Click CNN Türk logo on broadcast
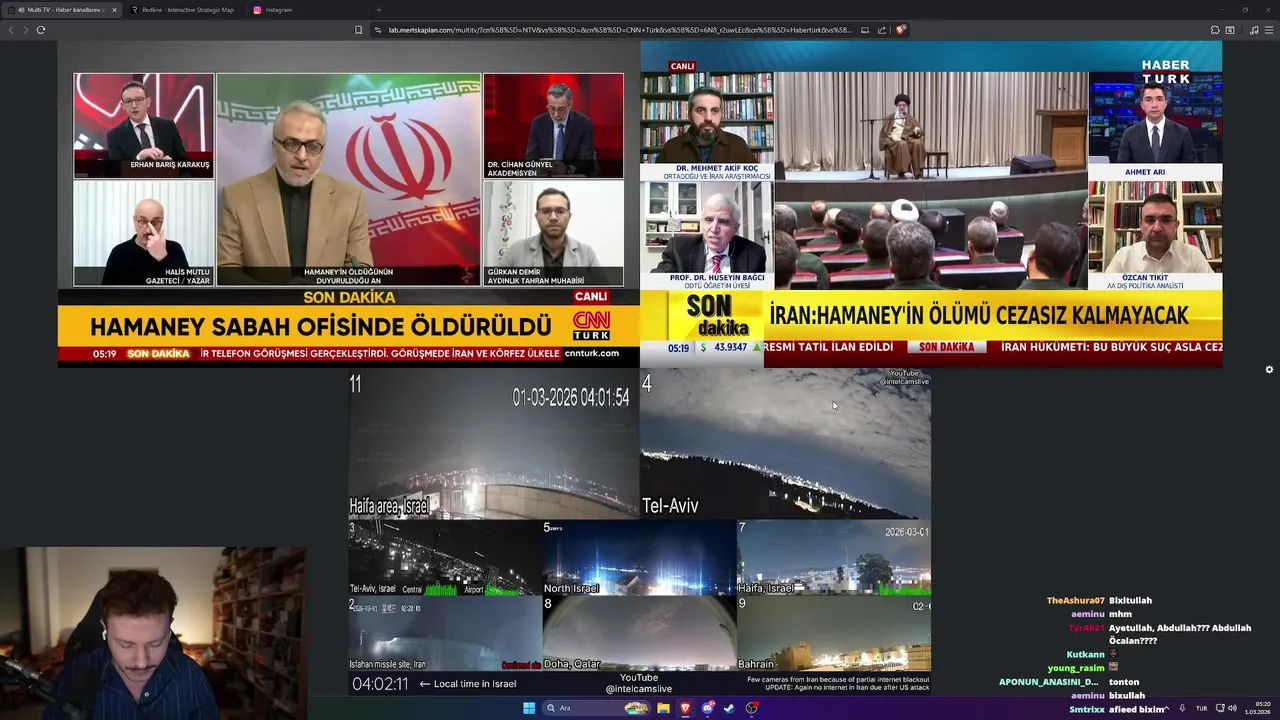 [x=591, y=325]
